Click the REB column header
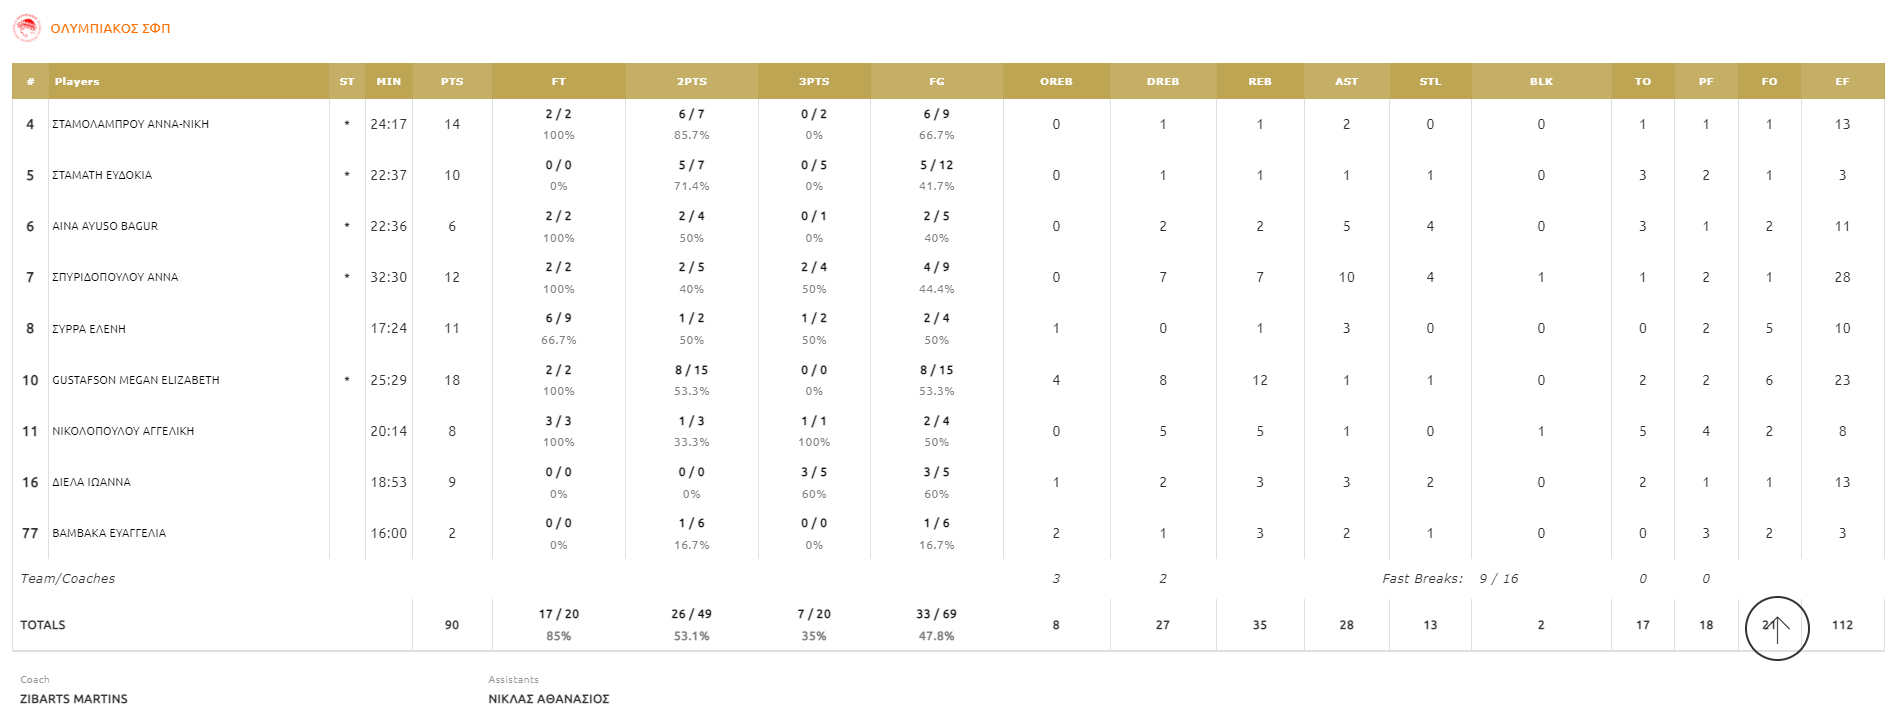 [1260, 82]
